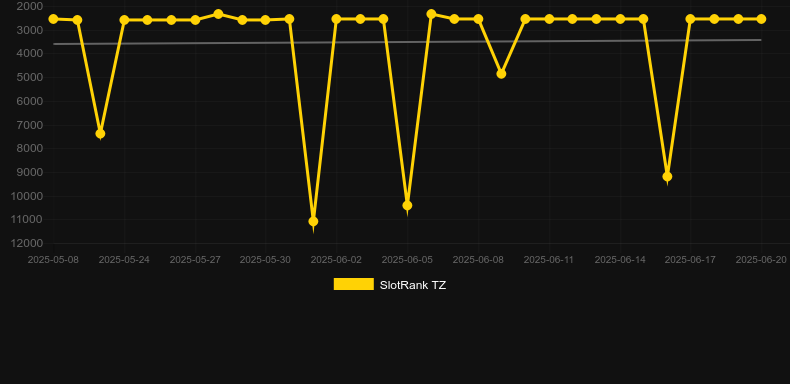Image resolution: width=790 pixels, height=384 pixels.
Task: Select the data point above 2025-06-14 label
Action: 620,19
